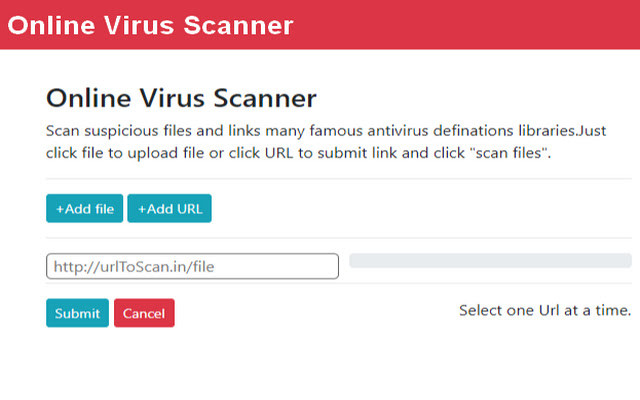The image size is (640, 400).
Task: Click the +Add file button
Action: point(84,209)
